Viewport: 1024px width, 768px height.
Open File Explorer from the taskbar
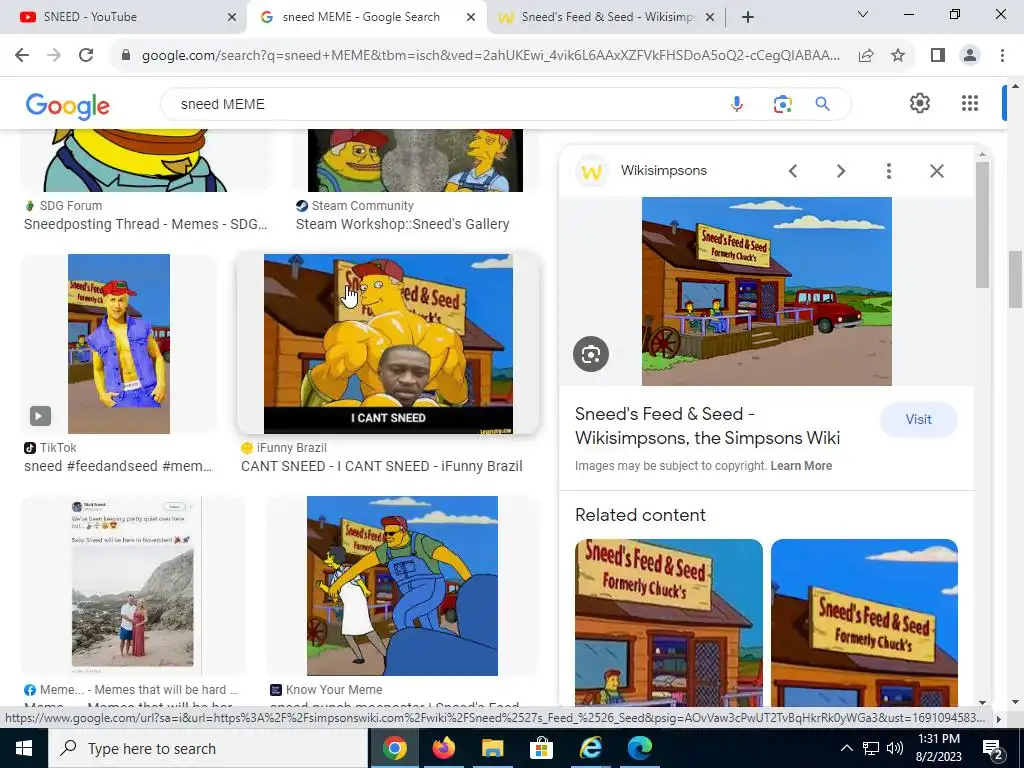point(492,748)
